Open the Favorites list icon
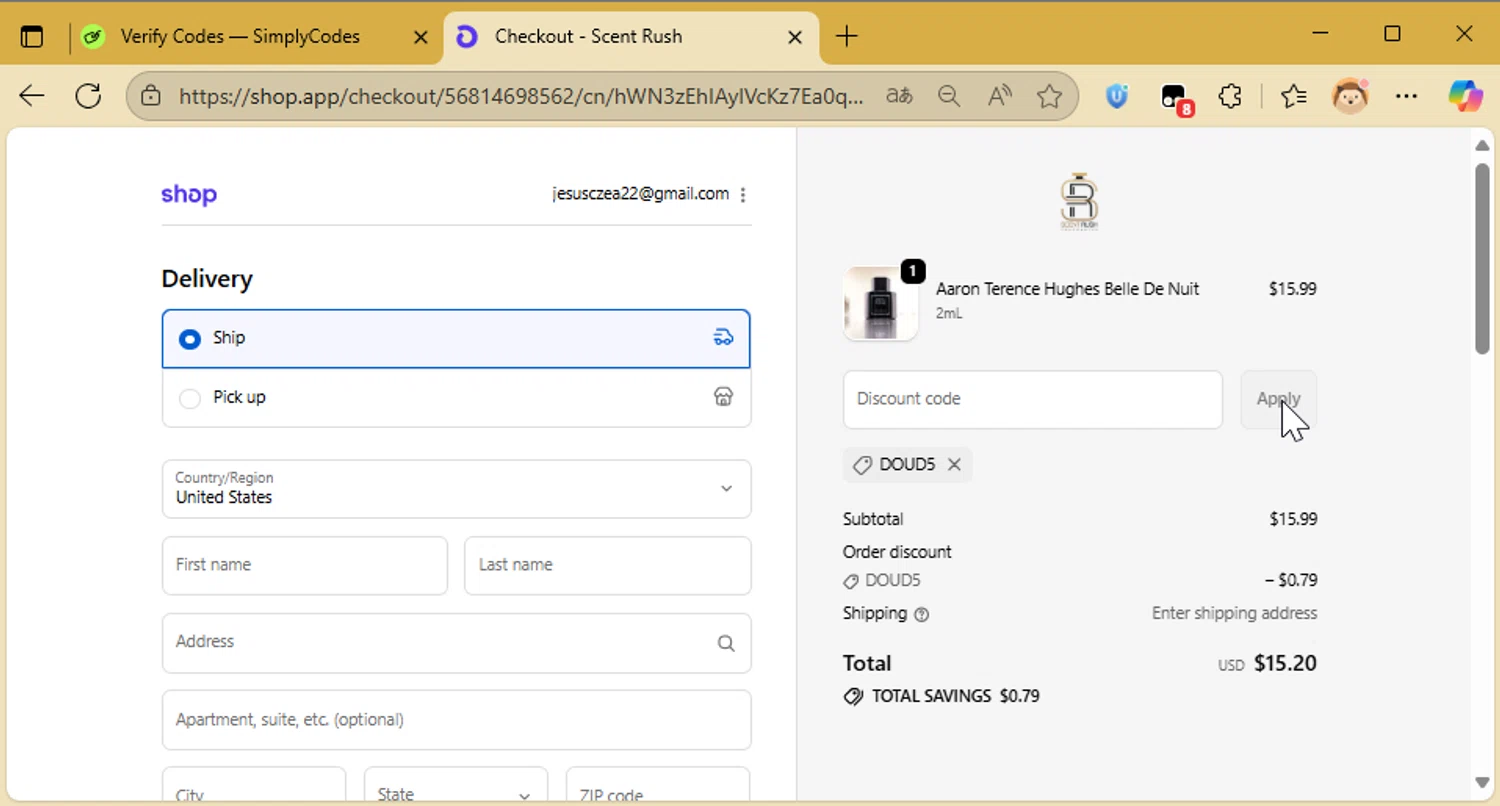The height and width of the screenshot is (806, 1500). point(1293,96)
